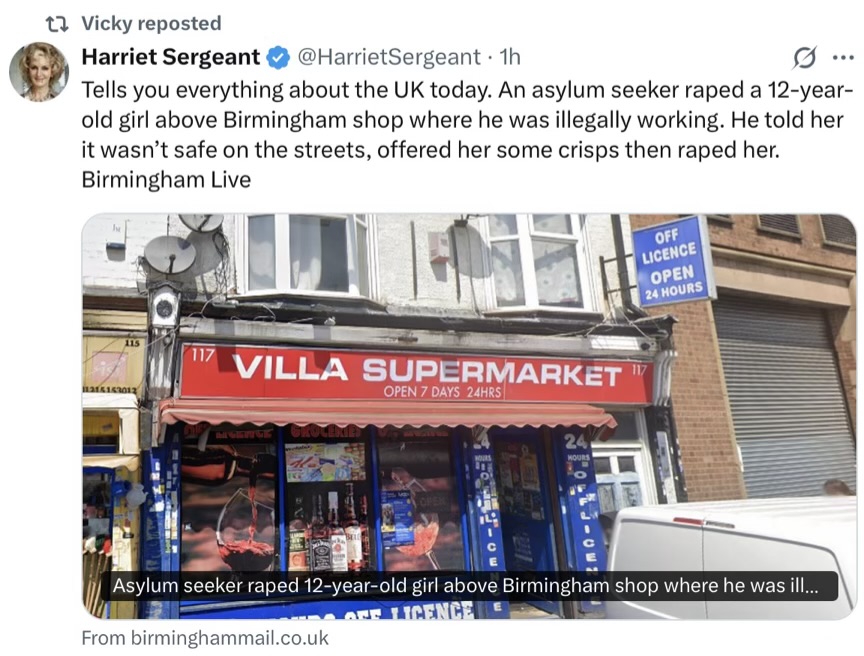Click the satellite dish in the photo
Viewport: 864px width, 656px height.
pos(170,254)
